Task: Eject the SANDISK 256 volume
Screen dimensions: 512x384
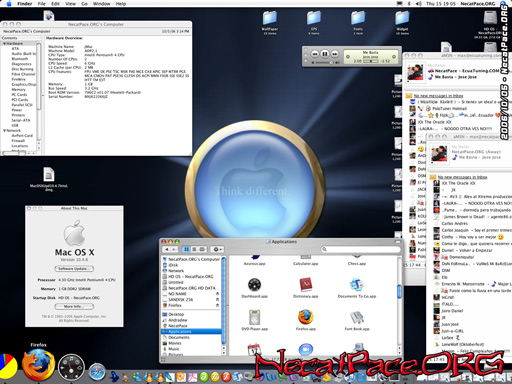Action: 217,300
